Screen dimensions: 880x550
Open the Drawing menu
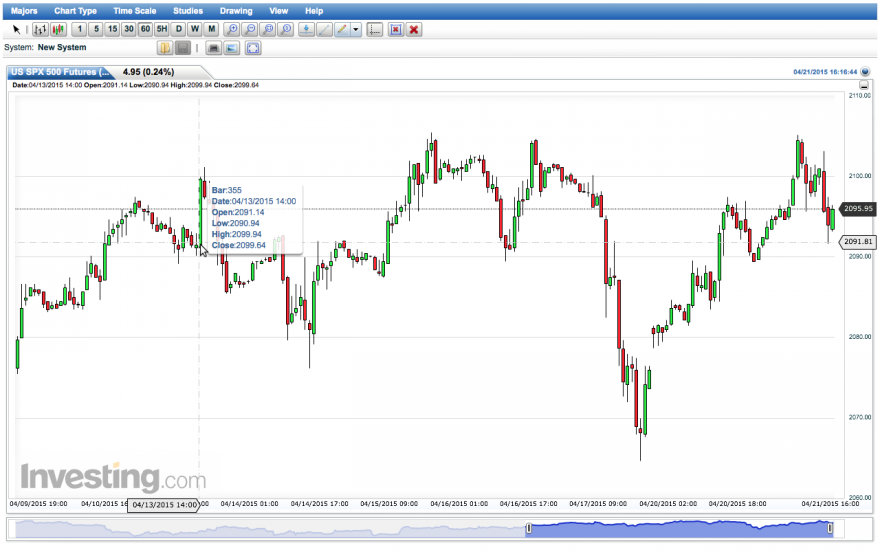coord(236,11)
